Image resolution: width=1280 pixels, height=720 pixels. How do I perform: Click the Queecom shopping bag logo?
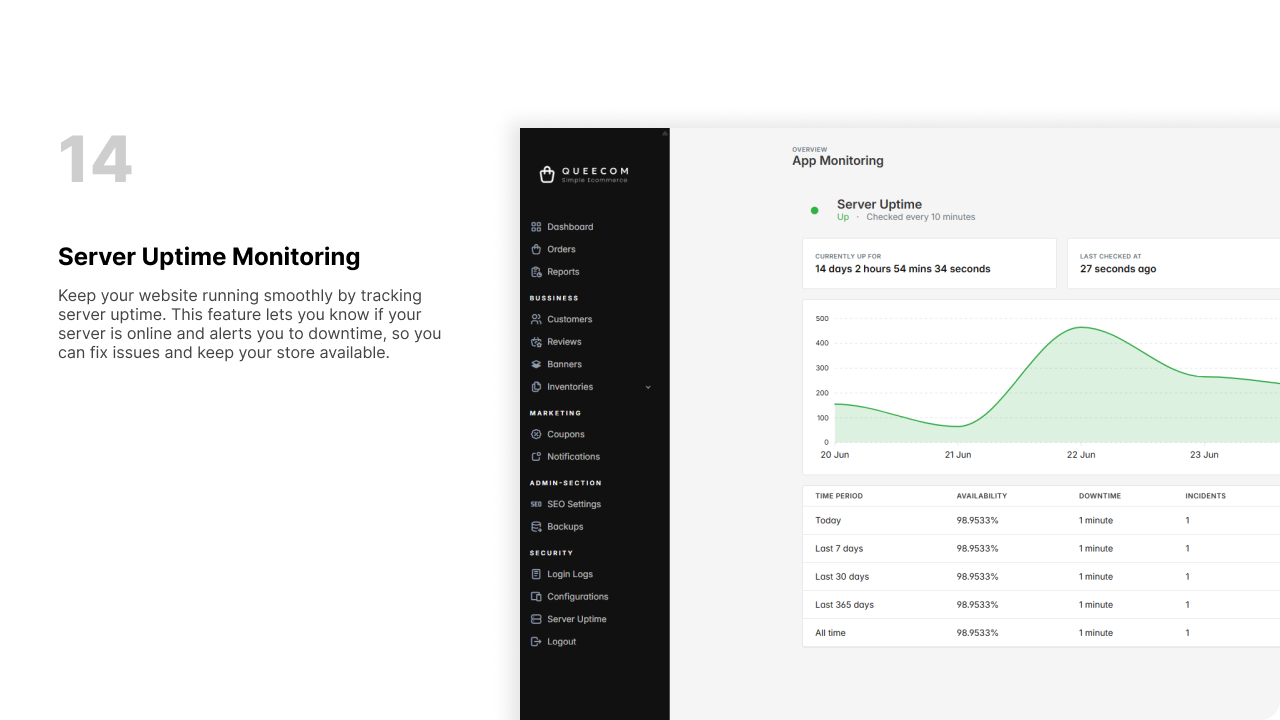tap(546, 174)
